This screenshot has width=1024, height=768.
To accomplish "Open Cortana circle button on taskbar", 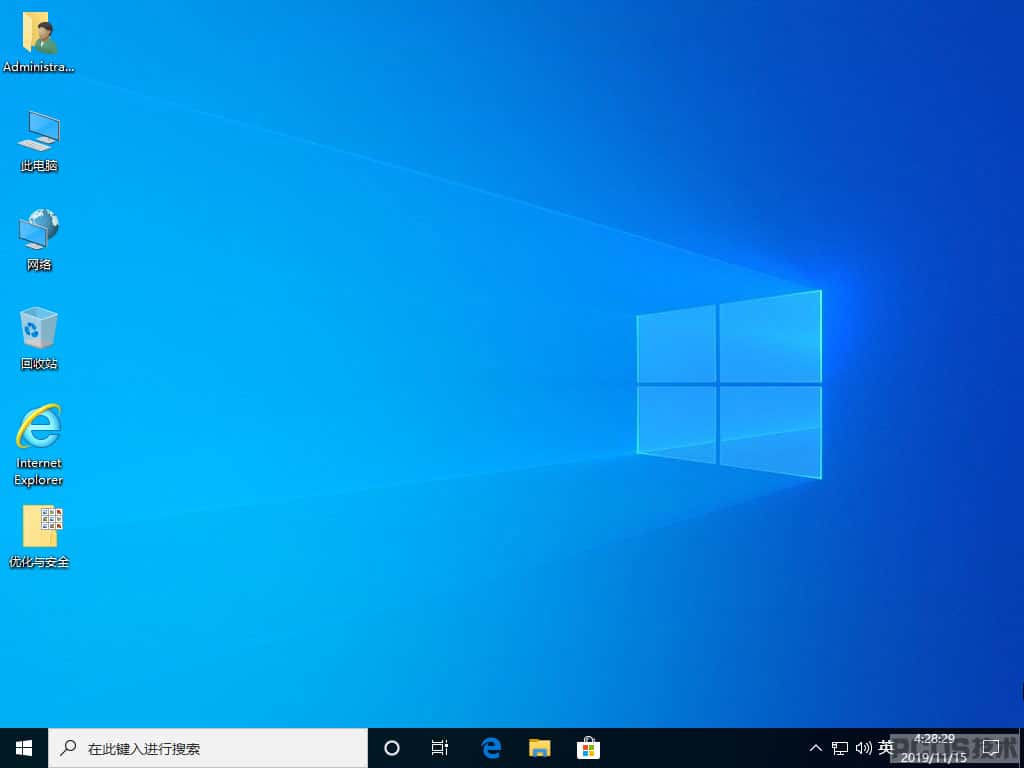I will (x=392, y=748).
